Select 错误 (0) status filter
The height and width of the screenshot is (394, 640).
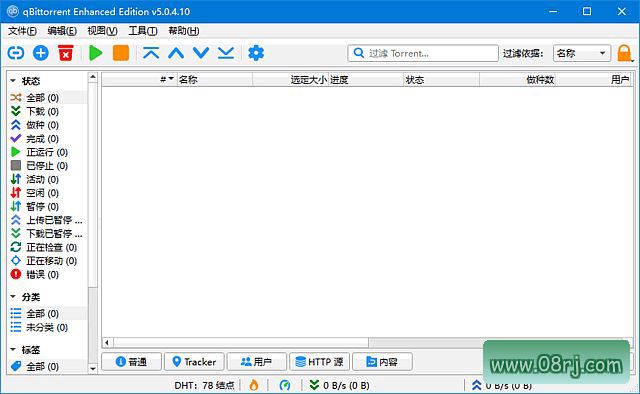[47, 274]
